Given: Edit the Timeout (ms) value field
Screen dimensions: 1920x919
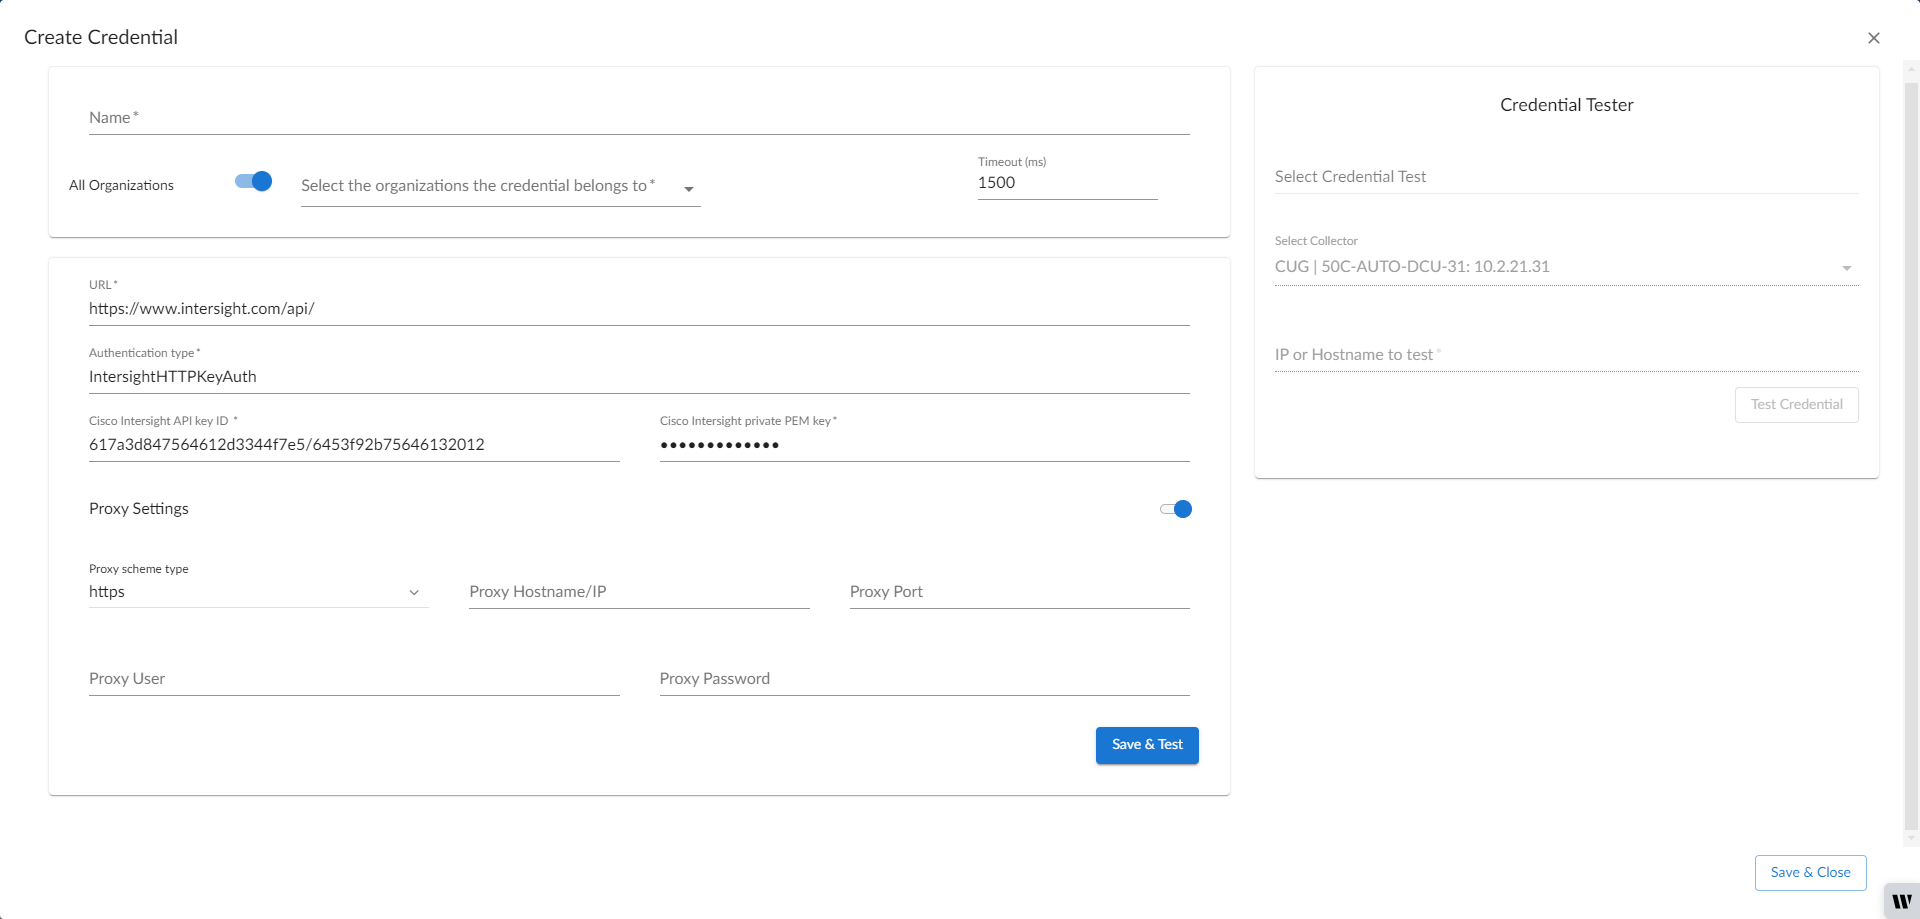Looking at the screenshot, I should pyautogui.click(x=1067, y=183).
